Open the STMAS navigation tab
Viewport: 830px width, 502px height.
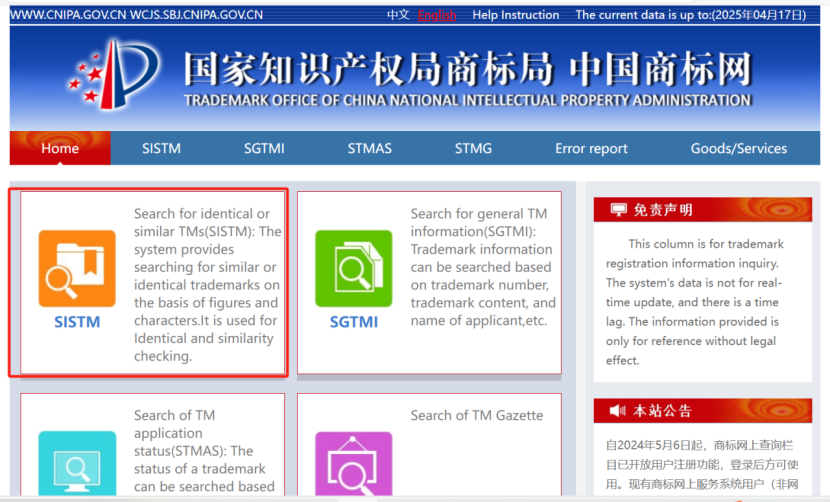click(369, 148)
